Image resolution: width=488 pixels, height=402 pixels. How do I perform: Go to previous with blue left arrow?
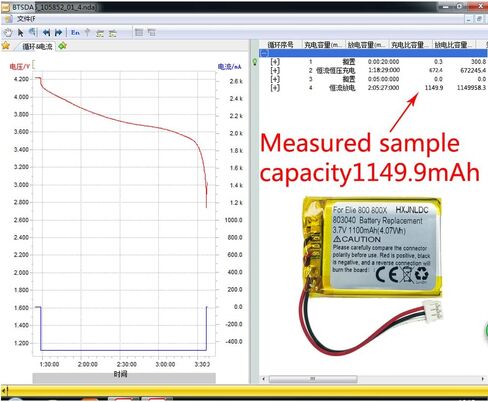coord(47,32)
